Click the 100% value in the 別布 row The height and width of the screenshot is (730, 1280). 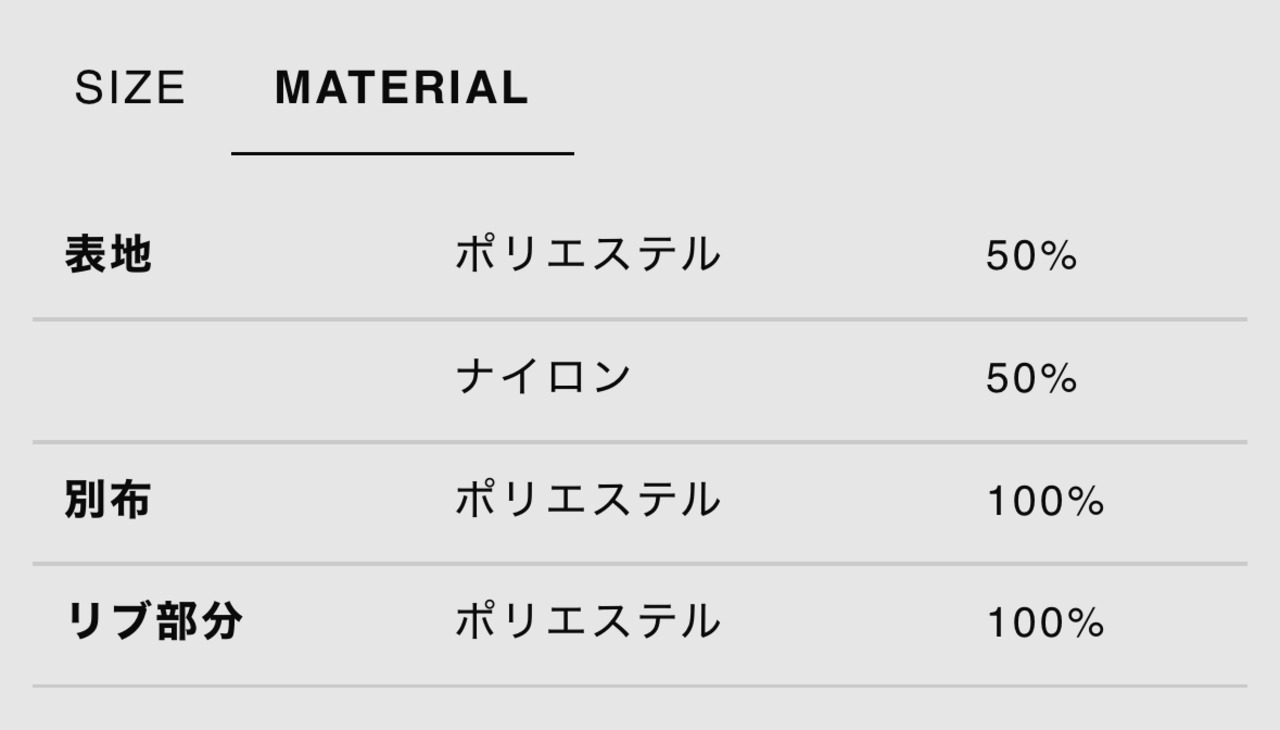click(1045, 501)
